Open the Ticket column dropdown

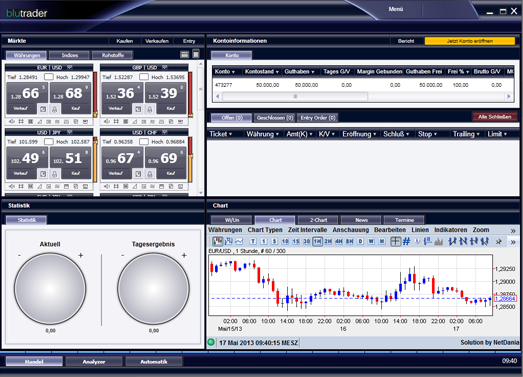[230, 134]
